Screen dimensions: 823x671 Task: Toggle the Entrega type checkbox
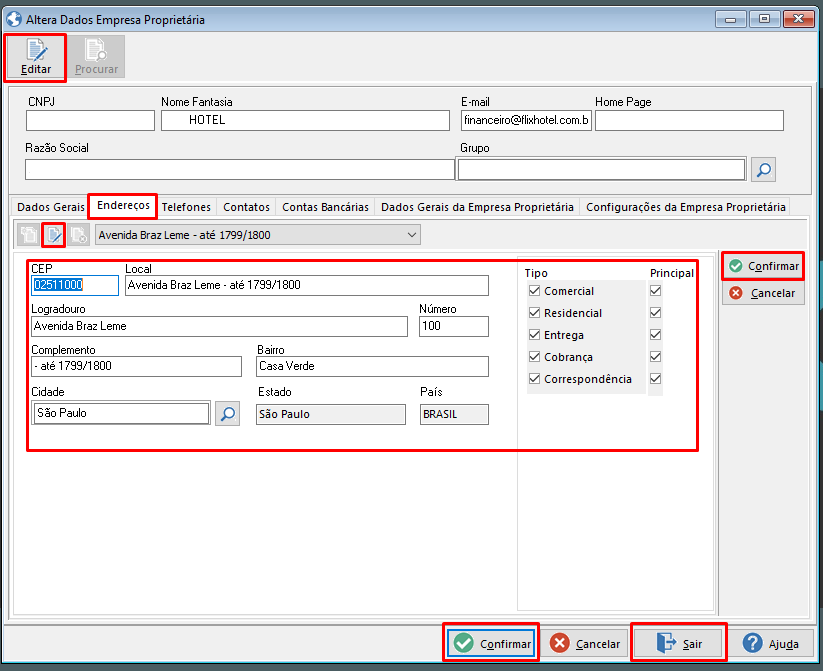[534, 334]
